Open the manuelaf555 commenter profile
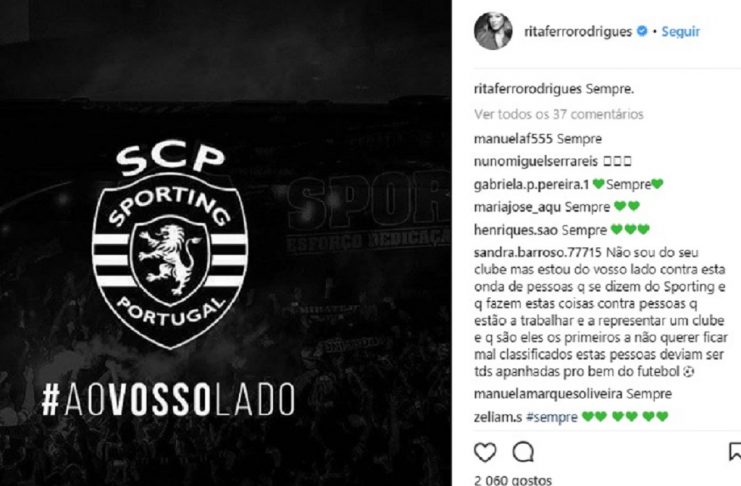741x486 pixels. click(513, 139)
